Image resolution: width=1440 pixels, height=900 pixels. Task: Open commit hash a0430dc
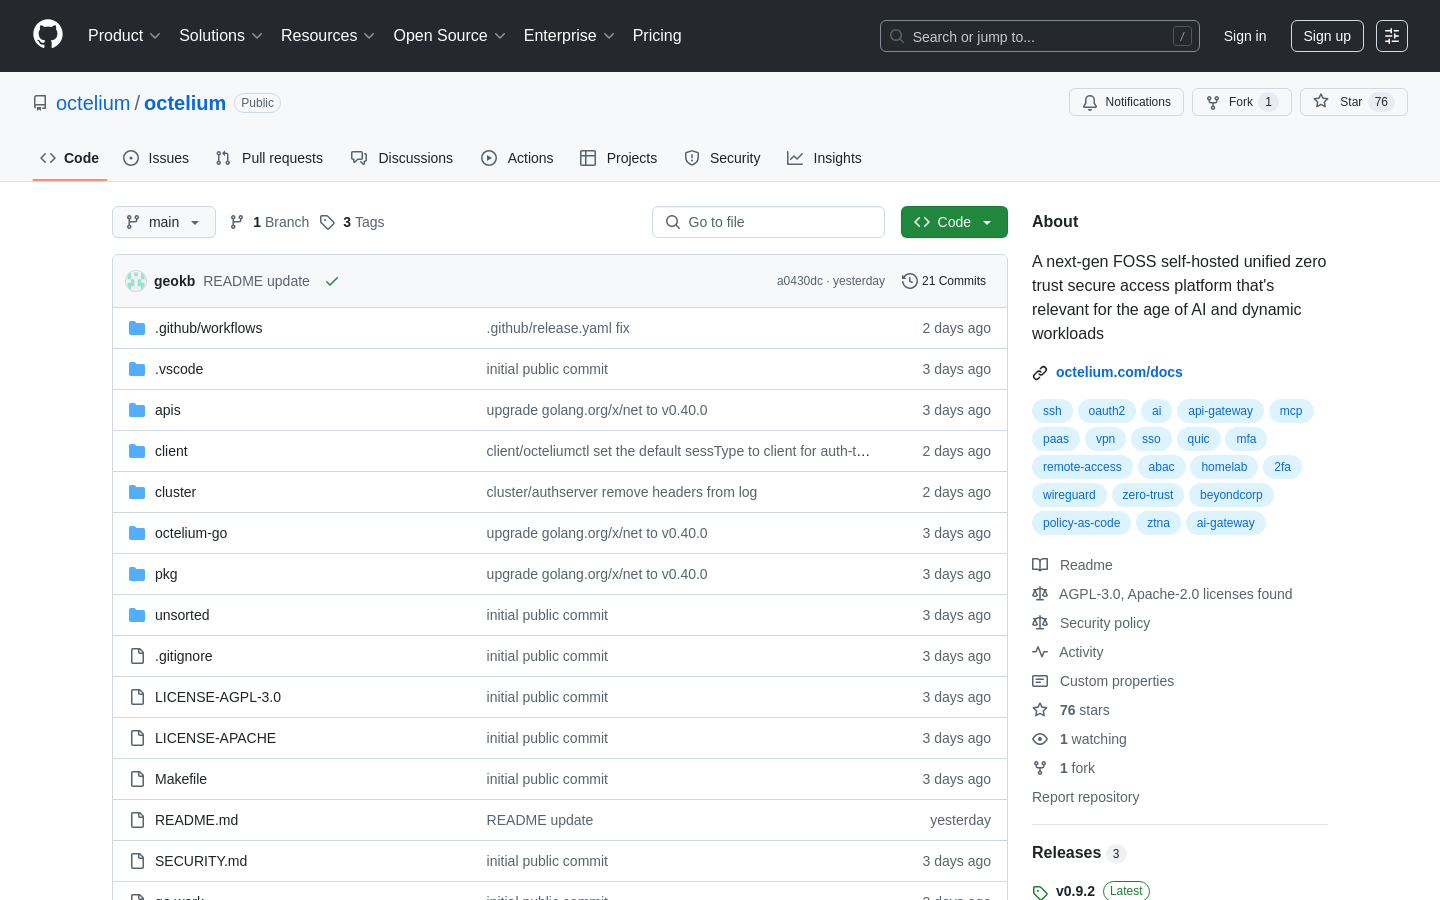pyautogui.click(x=799, y=281)
